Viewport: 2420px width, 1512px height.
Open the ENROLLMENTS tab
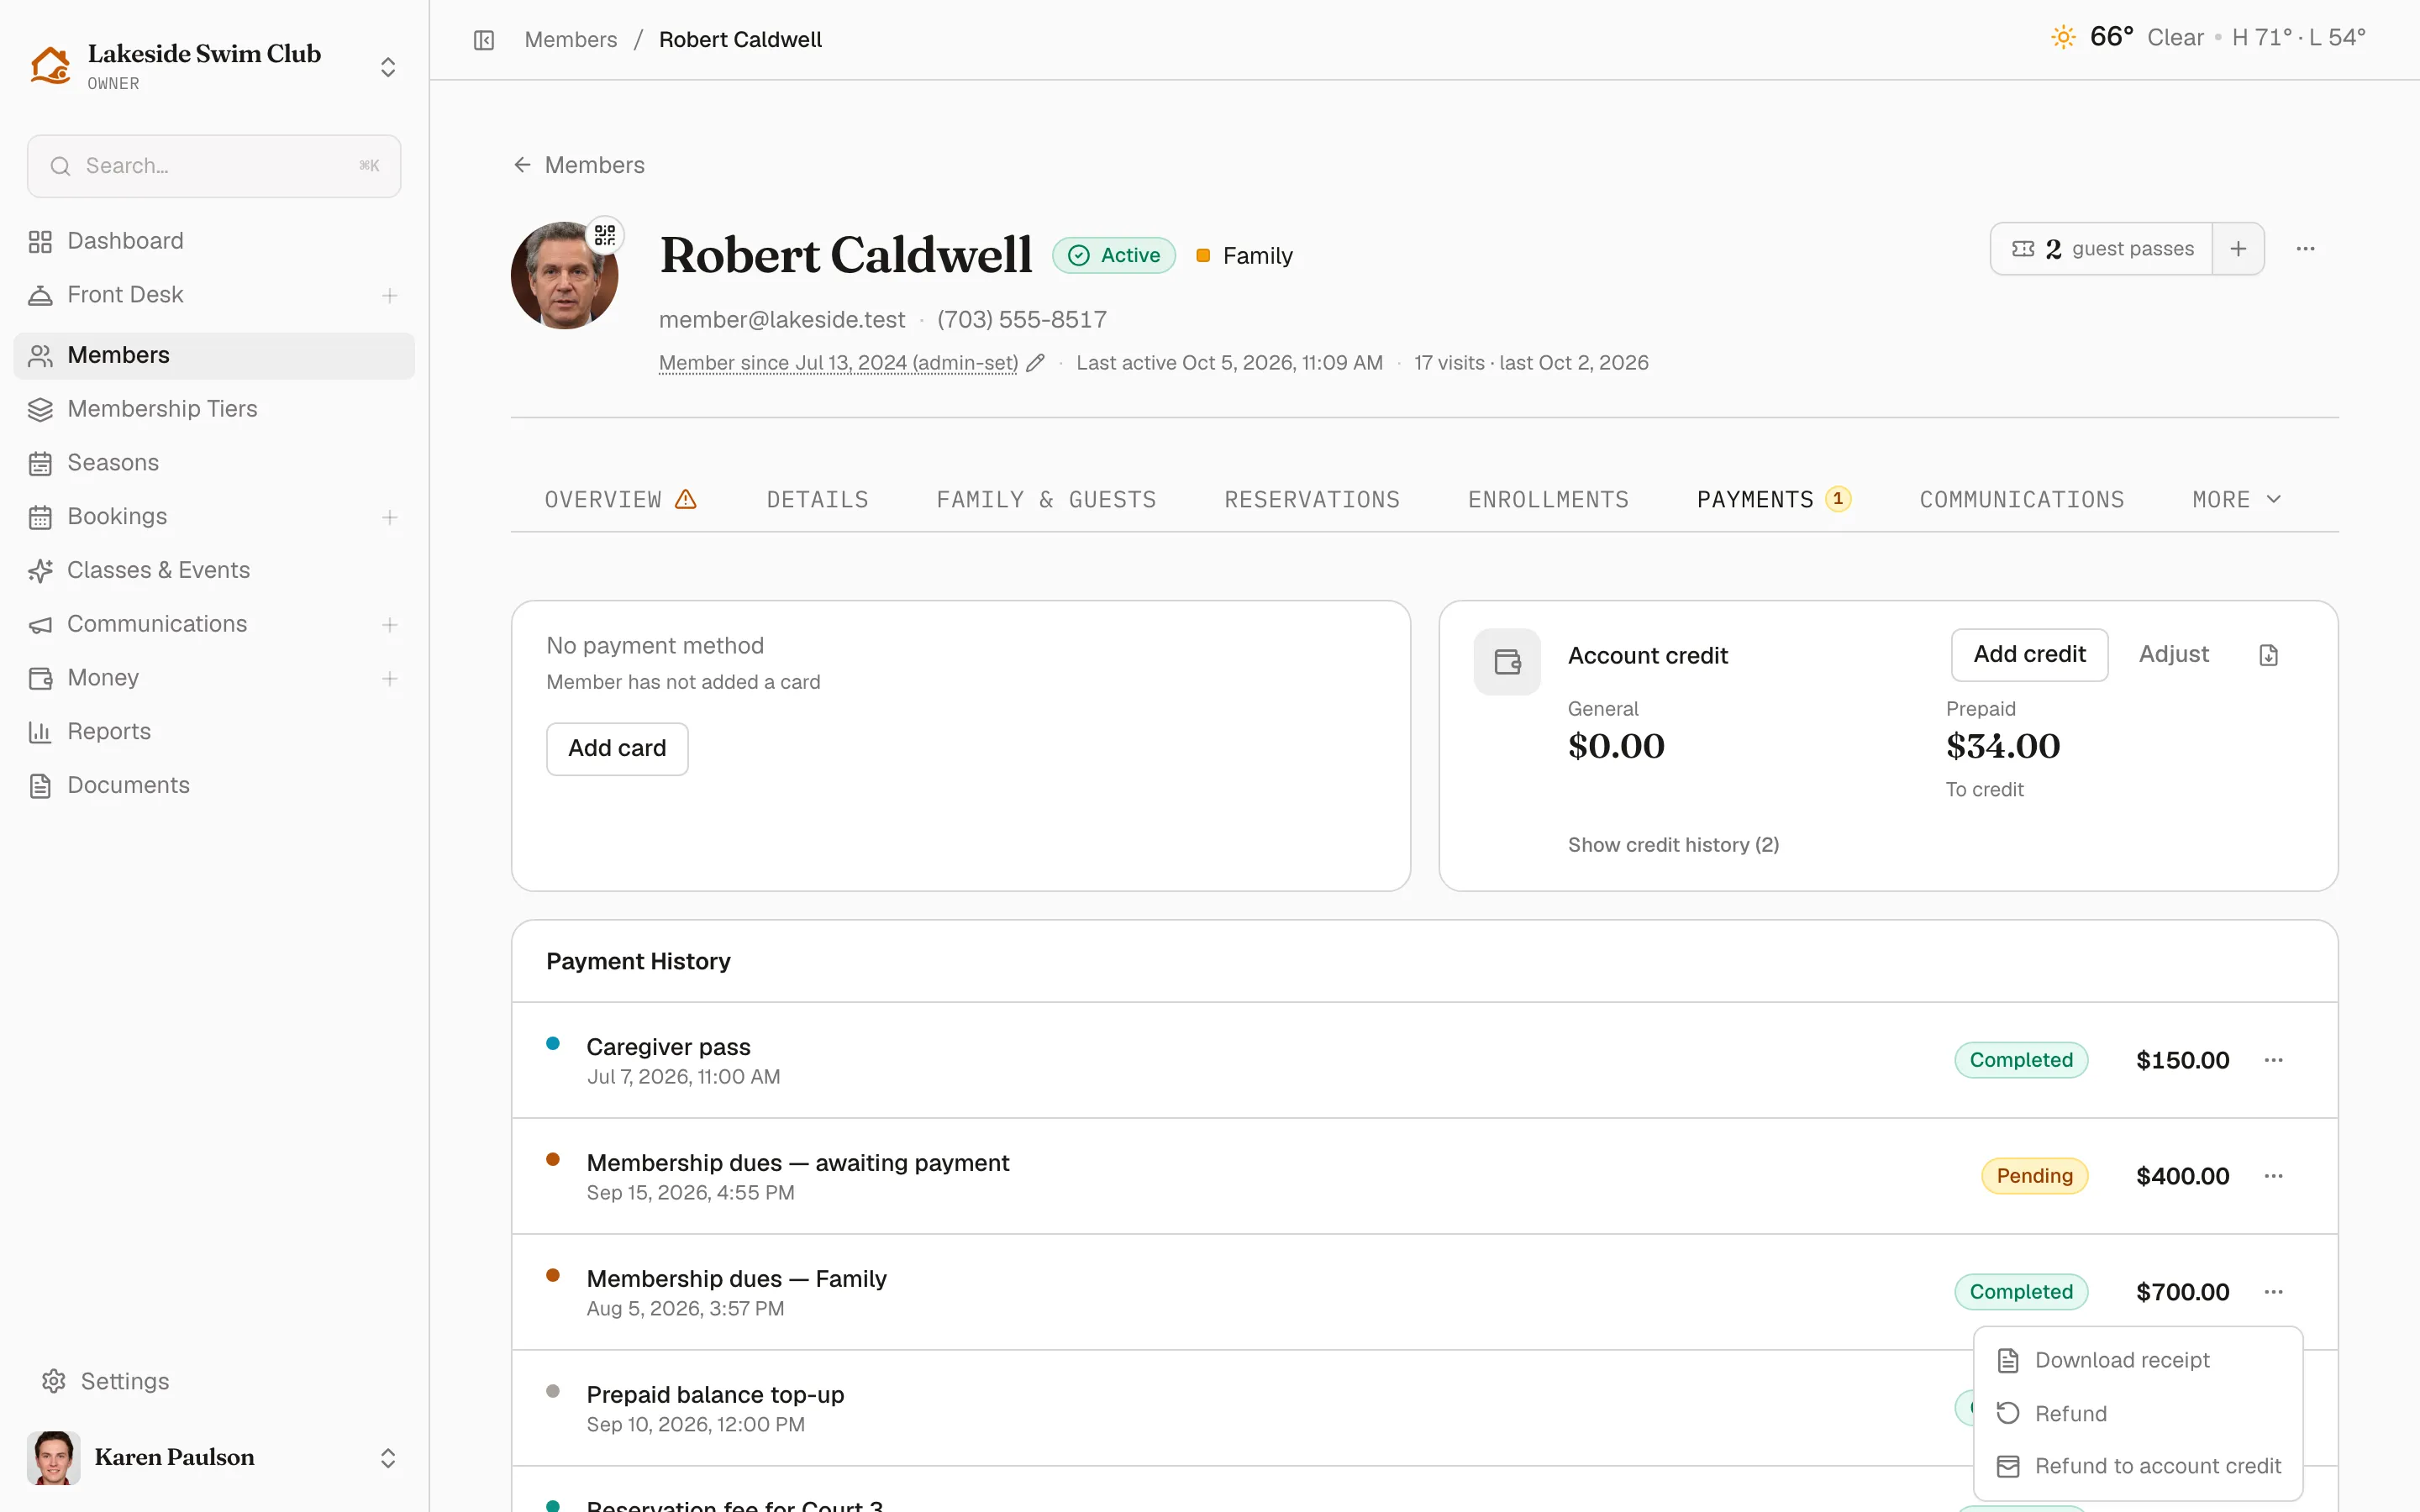1548,499
